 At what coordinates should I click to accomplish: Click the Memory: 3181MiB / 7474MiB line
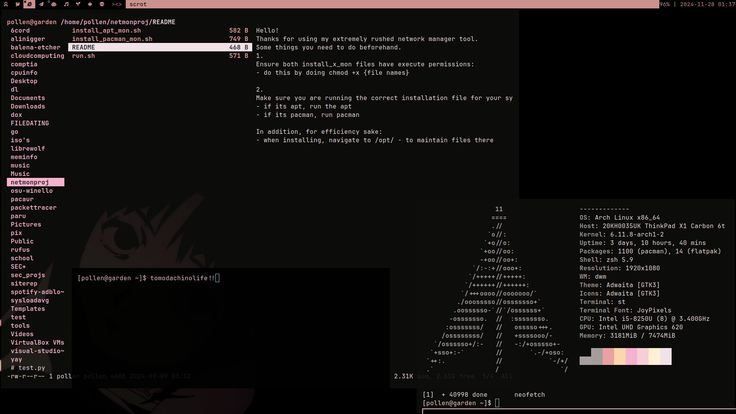[628, 337]
